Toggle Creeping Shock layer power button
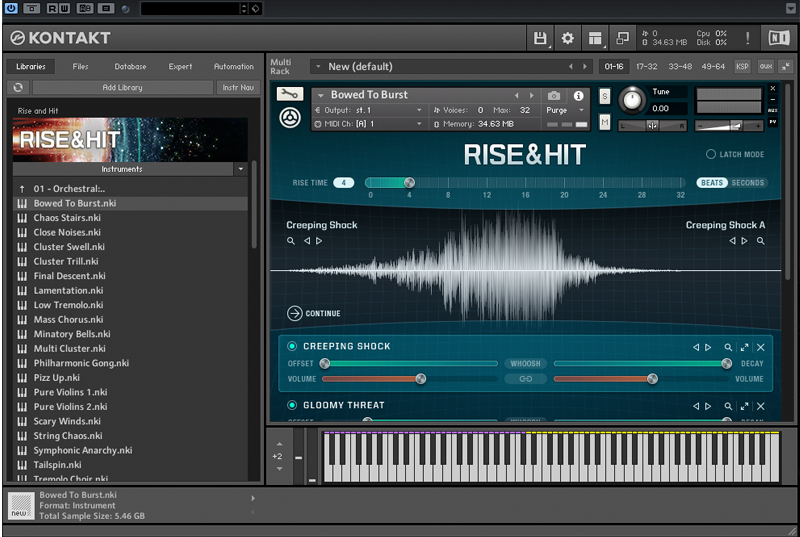The width and height of the screenshot is (800, 537). coord(292,346)
